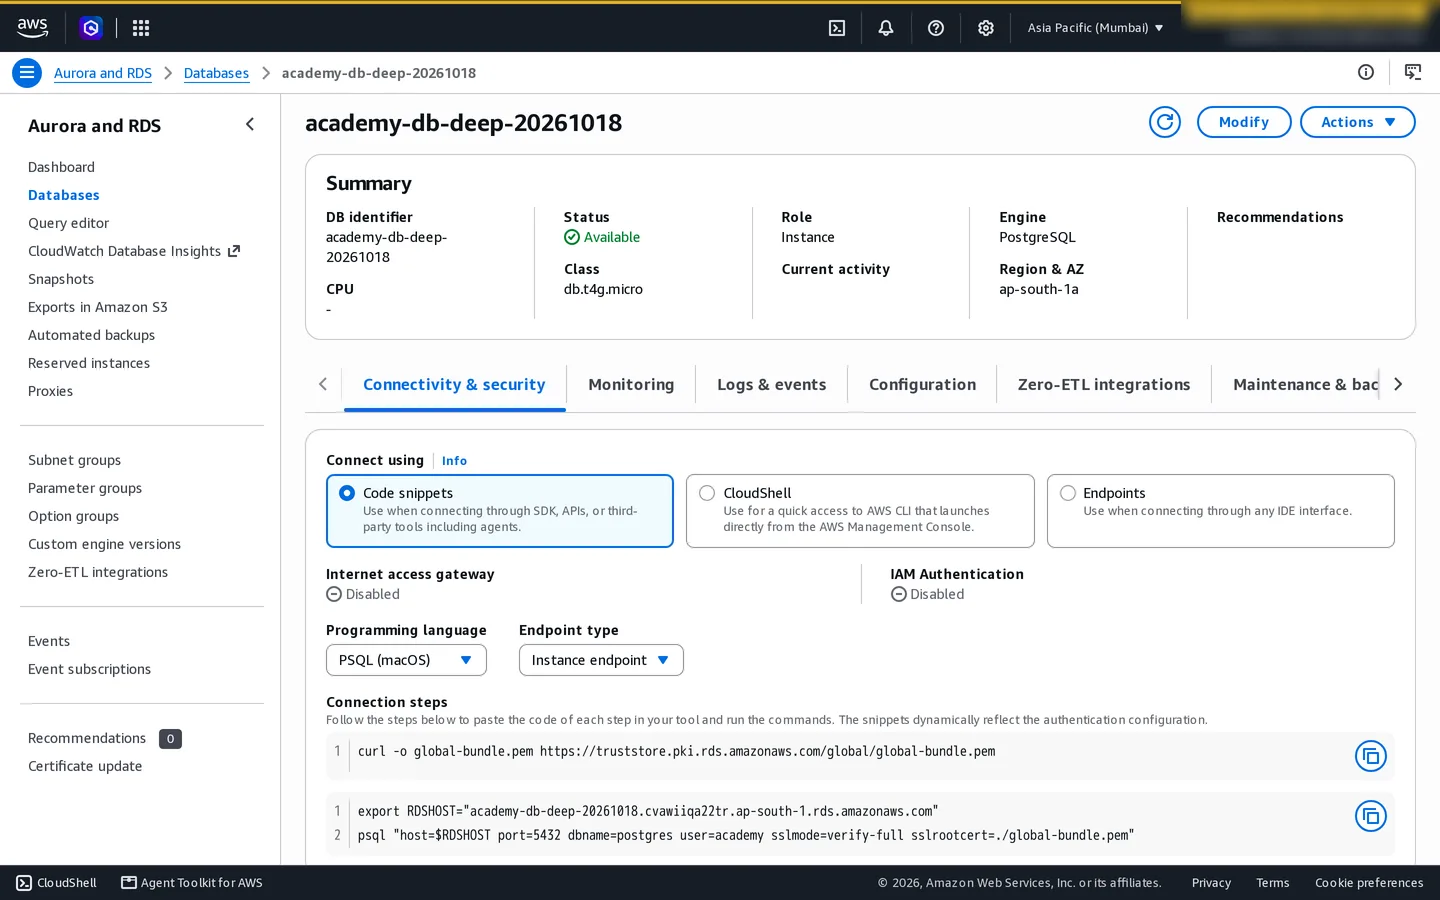Image resolution: width=1440 pixels, height=900 pixels.
Task: Click the Modify button
Action: 1244,122
